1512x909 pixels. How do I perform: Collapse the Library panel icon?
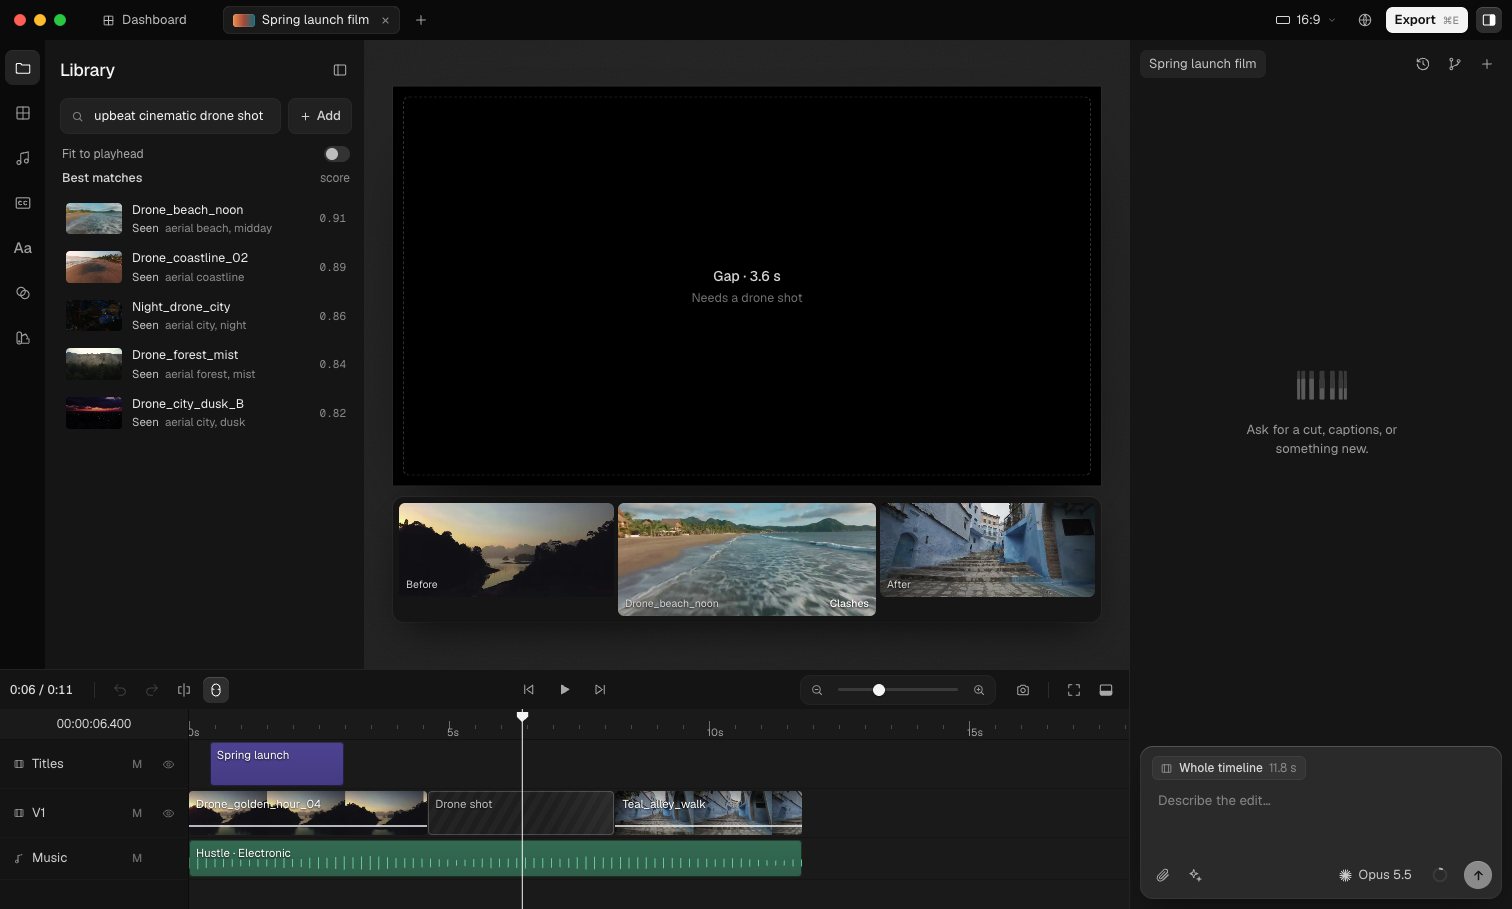(340, 70)
